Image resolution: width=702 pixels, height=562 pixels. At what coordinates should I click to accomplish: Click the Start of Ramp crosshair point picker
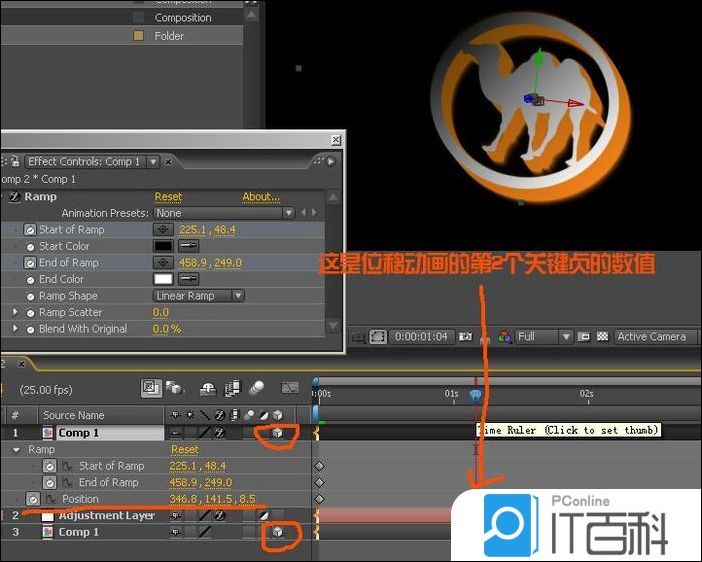click(x=163, y=229)
